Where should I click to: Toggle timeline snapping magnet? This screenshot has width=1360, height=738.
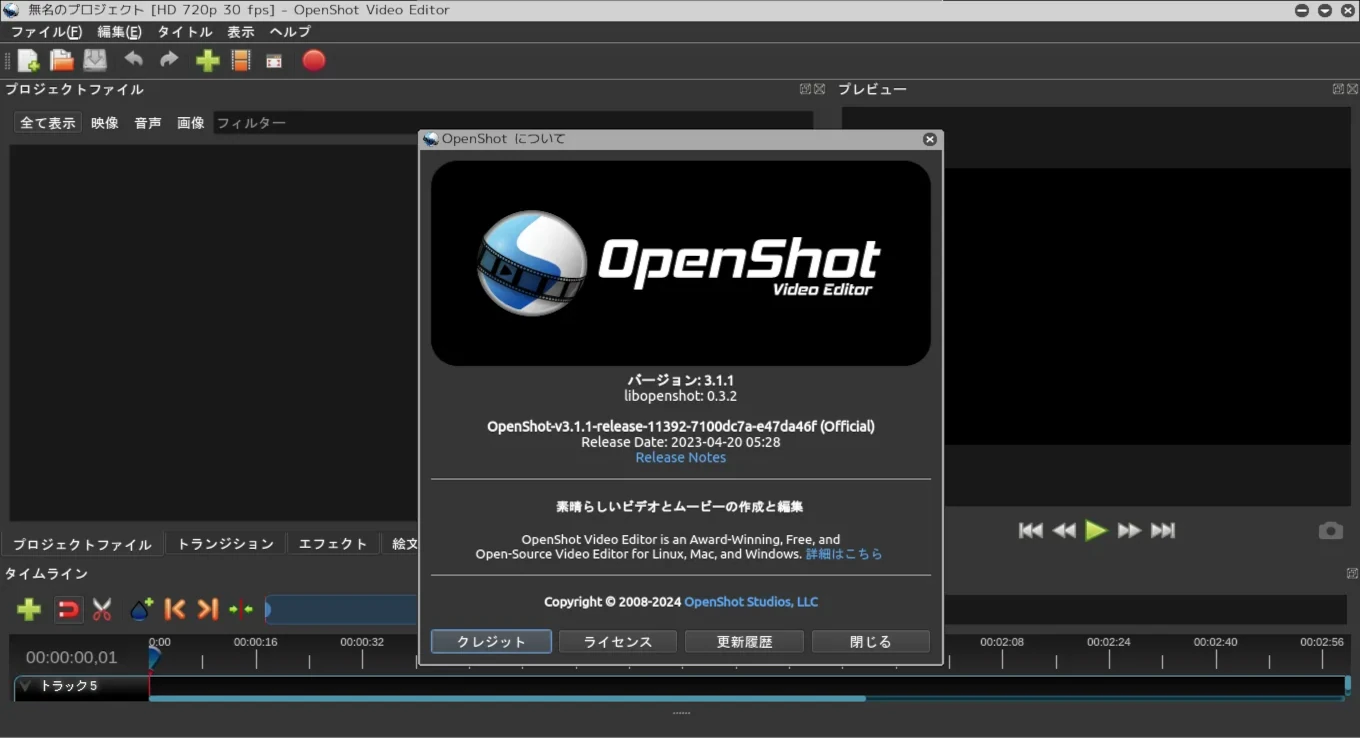pos(67,609)
